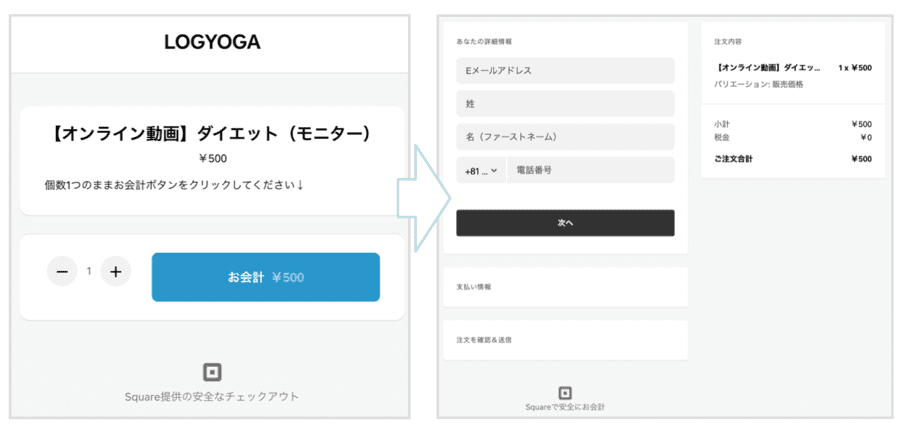Click the Square logo above Square提供の安全なチェックアウト
Image resolution: width=900 pixels, height=434 pixels.
point(212,373)
